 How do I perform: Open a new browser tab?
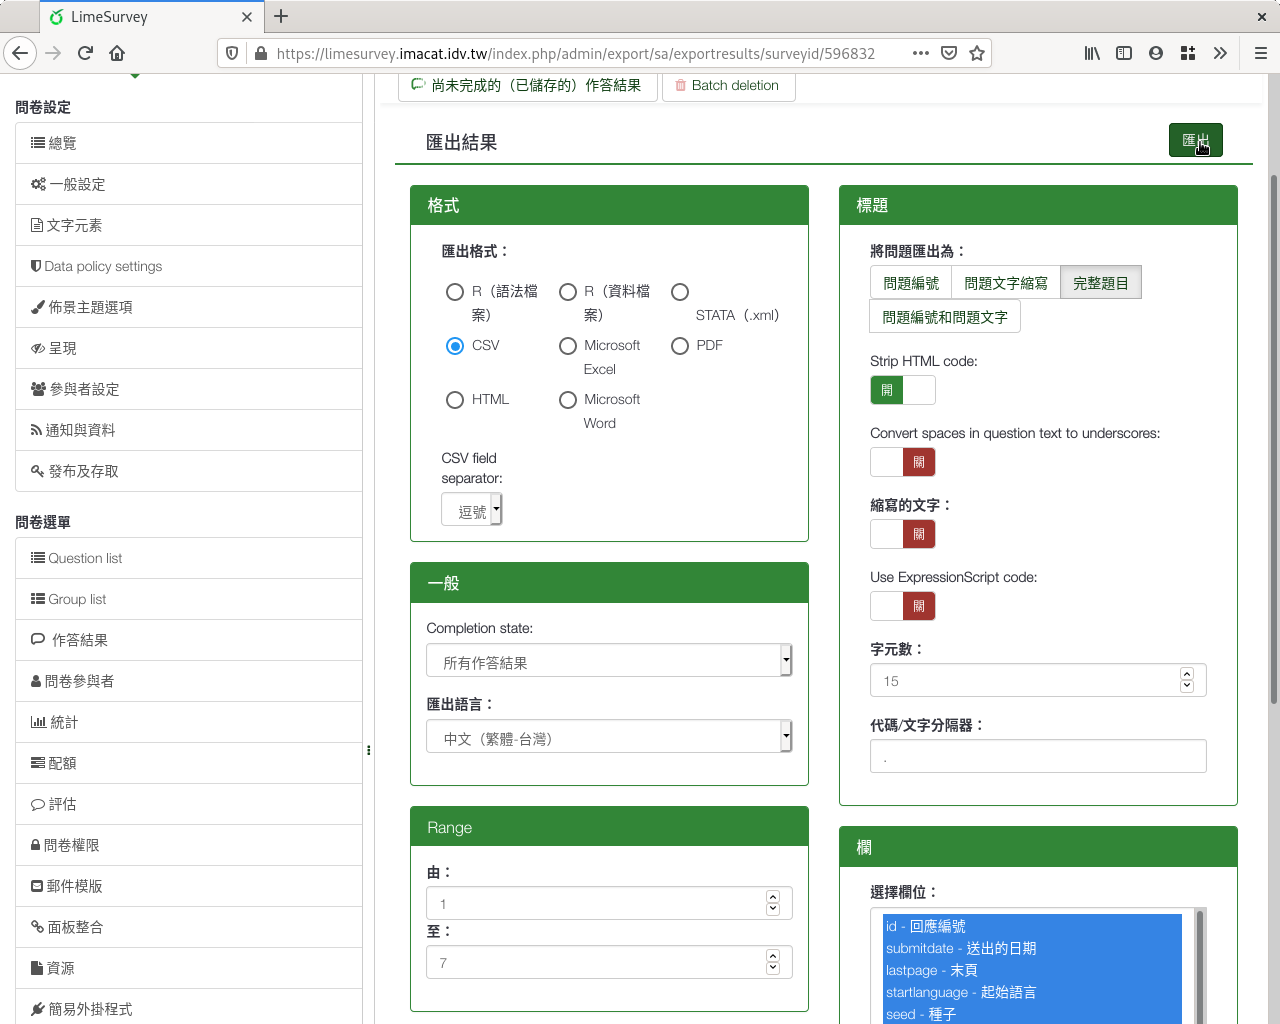point(281,16)
